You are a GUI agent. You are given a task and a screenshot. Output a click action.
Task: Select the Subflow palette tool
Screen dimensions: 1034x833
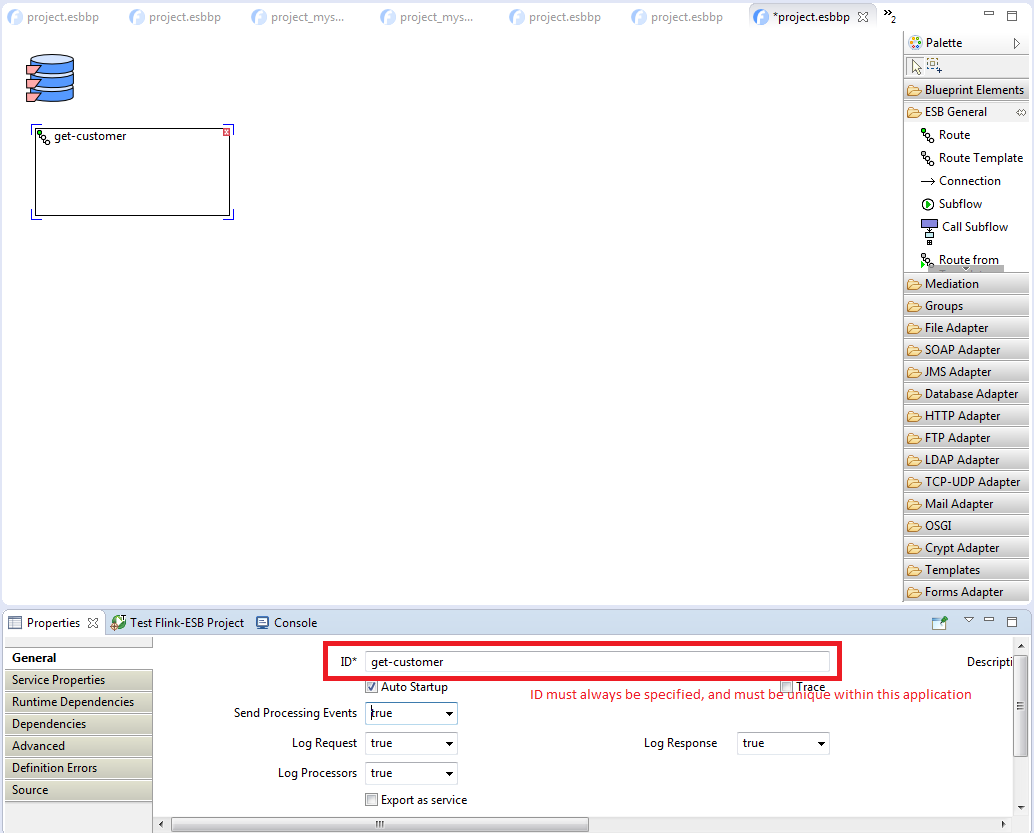[959, 204]
